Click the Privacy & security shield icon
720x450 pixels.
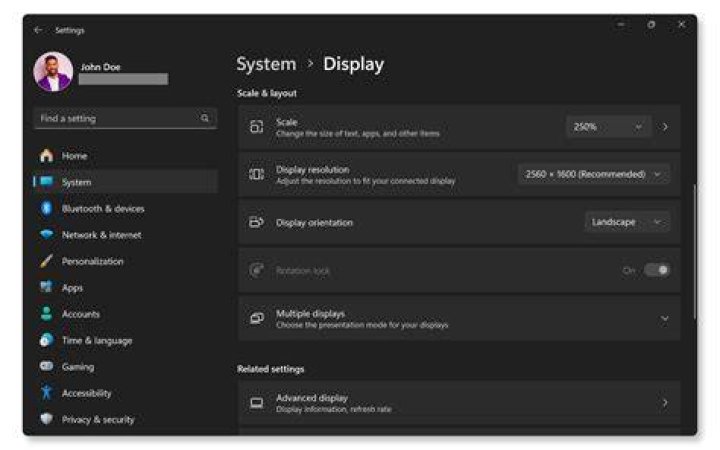click(46, 419)
